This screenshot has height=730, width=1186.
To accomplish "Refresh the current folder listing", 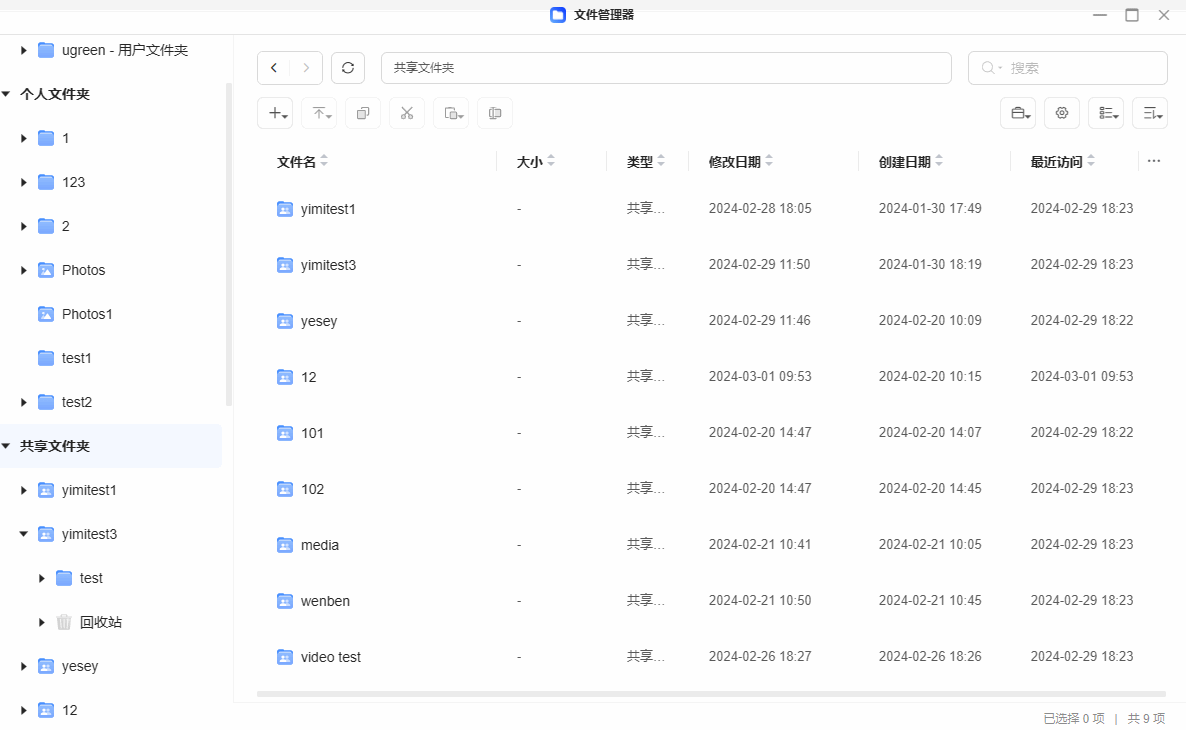I will click(x=348, y=68).
